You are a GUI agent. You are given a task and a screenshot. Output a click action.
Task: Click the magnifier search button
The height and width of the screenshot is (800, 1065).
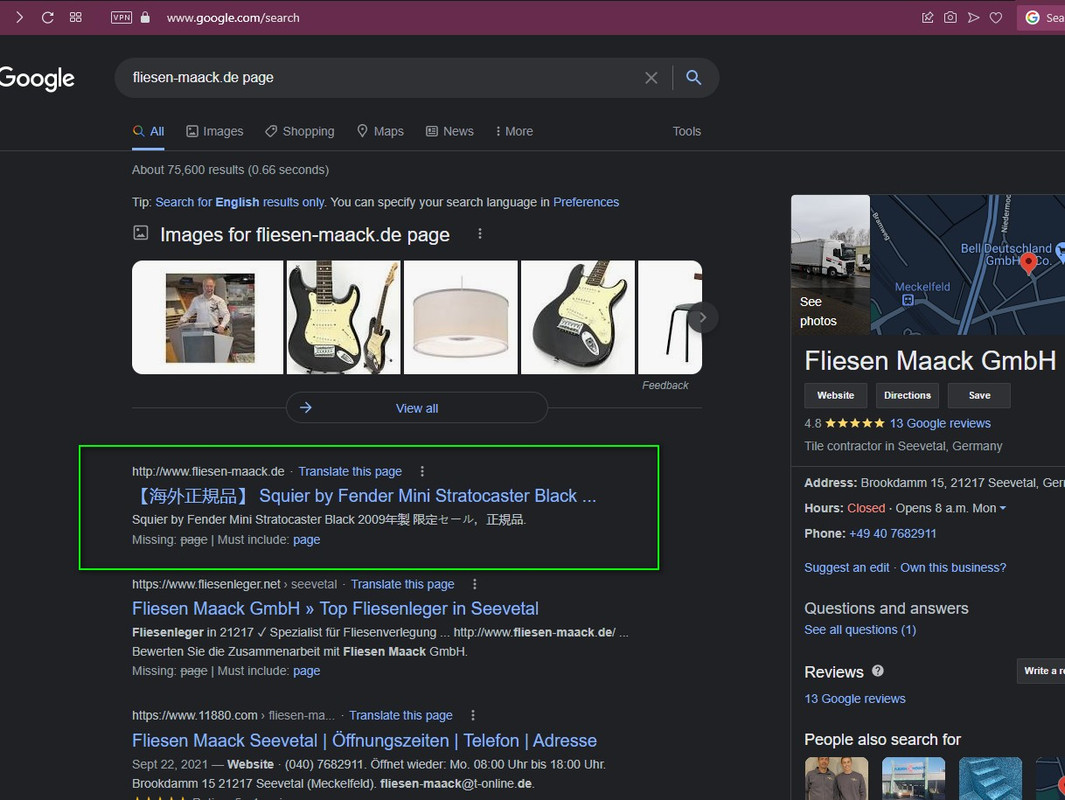(x=693, y=77)
